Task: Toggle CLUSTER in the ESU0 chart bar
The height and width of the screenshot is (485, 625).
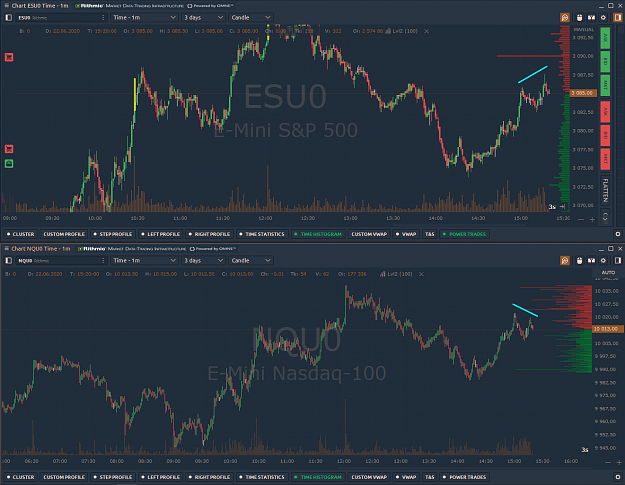Action: point(20,234)
